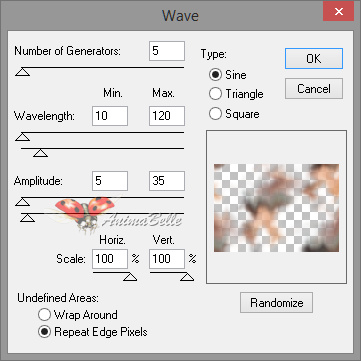Click the Amplitude maximum input field
The image size is (361, 361).
(x=167, y=181)
